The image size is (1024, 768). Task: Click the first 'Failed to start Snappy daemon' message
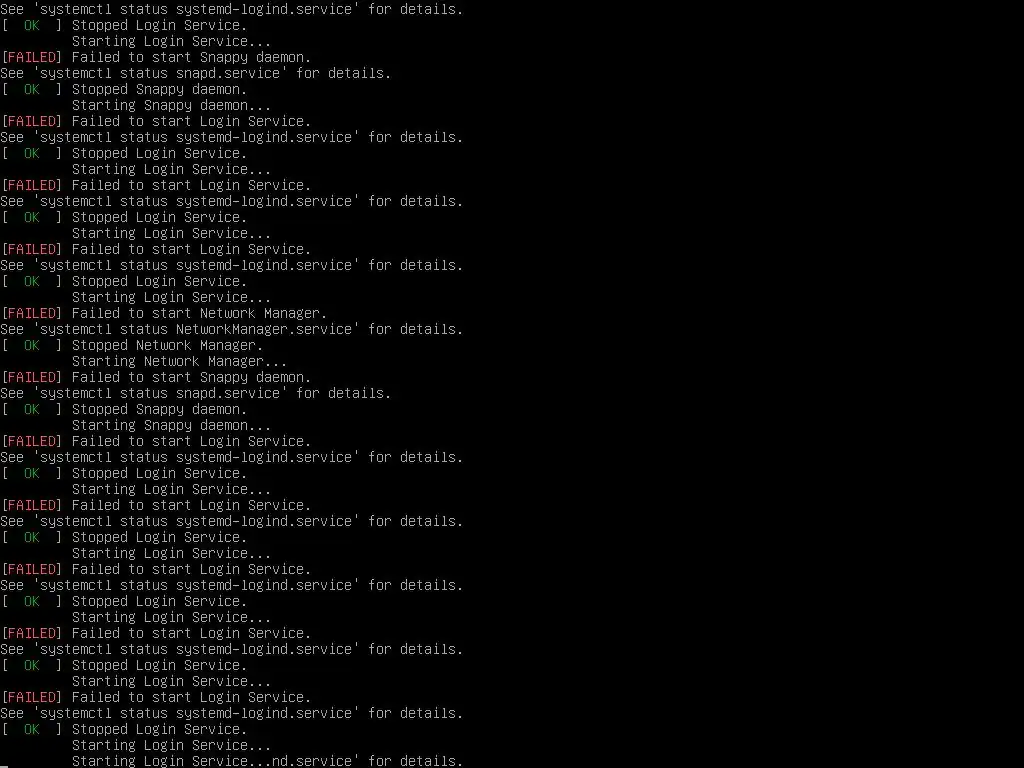pyautogui.click(x=191, y=57)
